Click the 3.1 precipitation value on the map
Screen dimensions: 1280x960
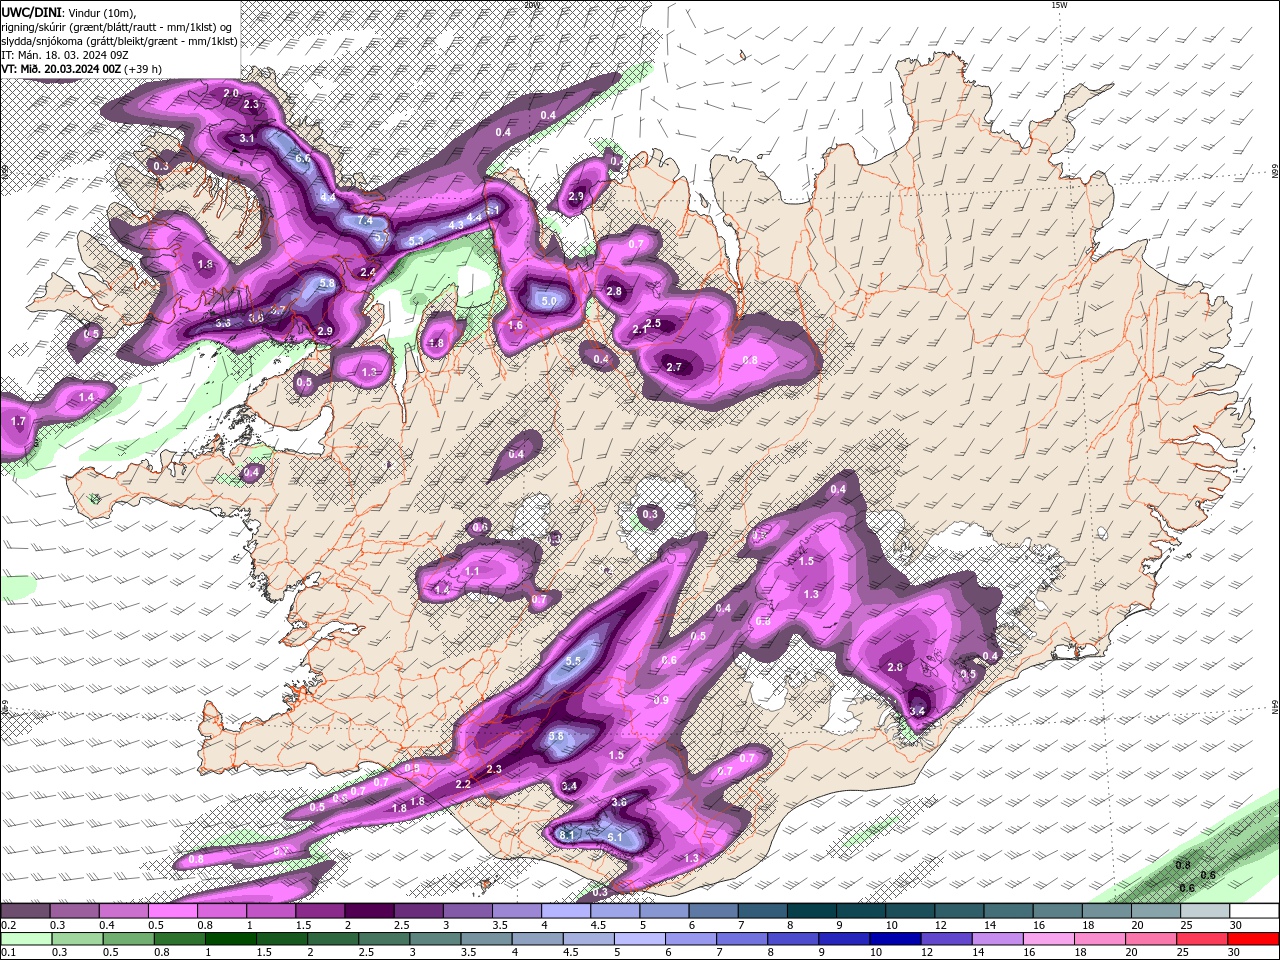[x=247, y=138]
